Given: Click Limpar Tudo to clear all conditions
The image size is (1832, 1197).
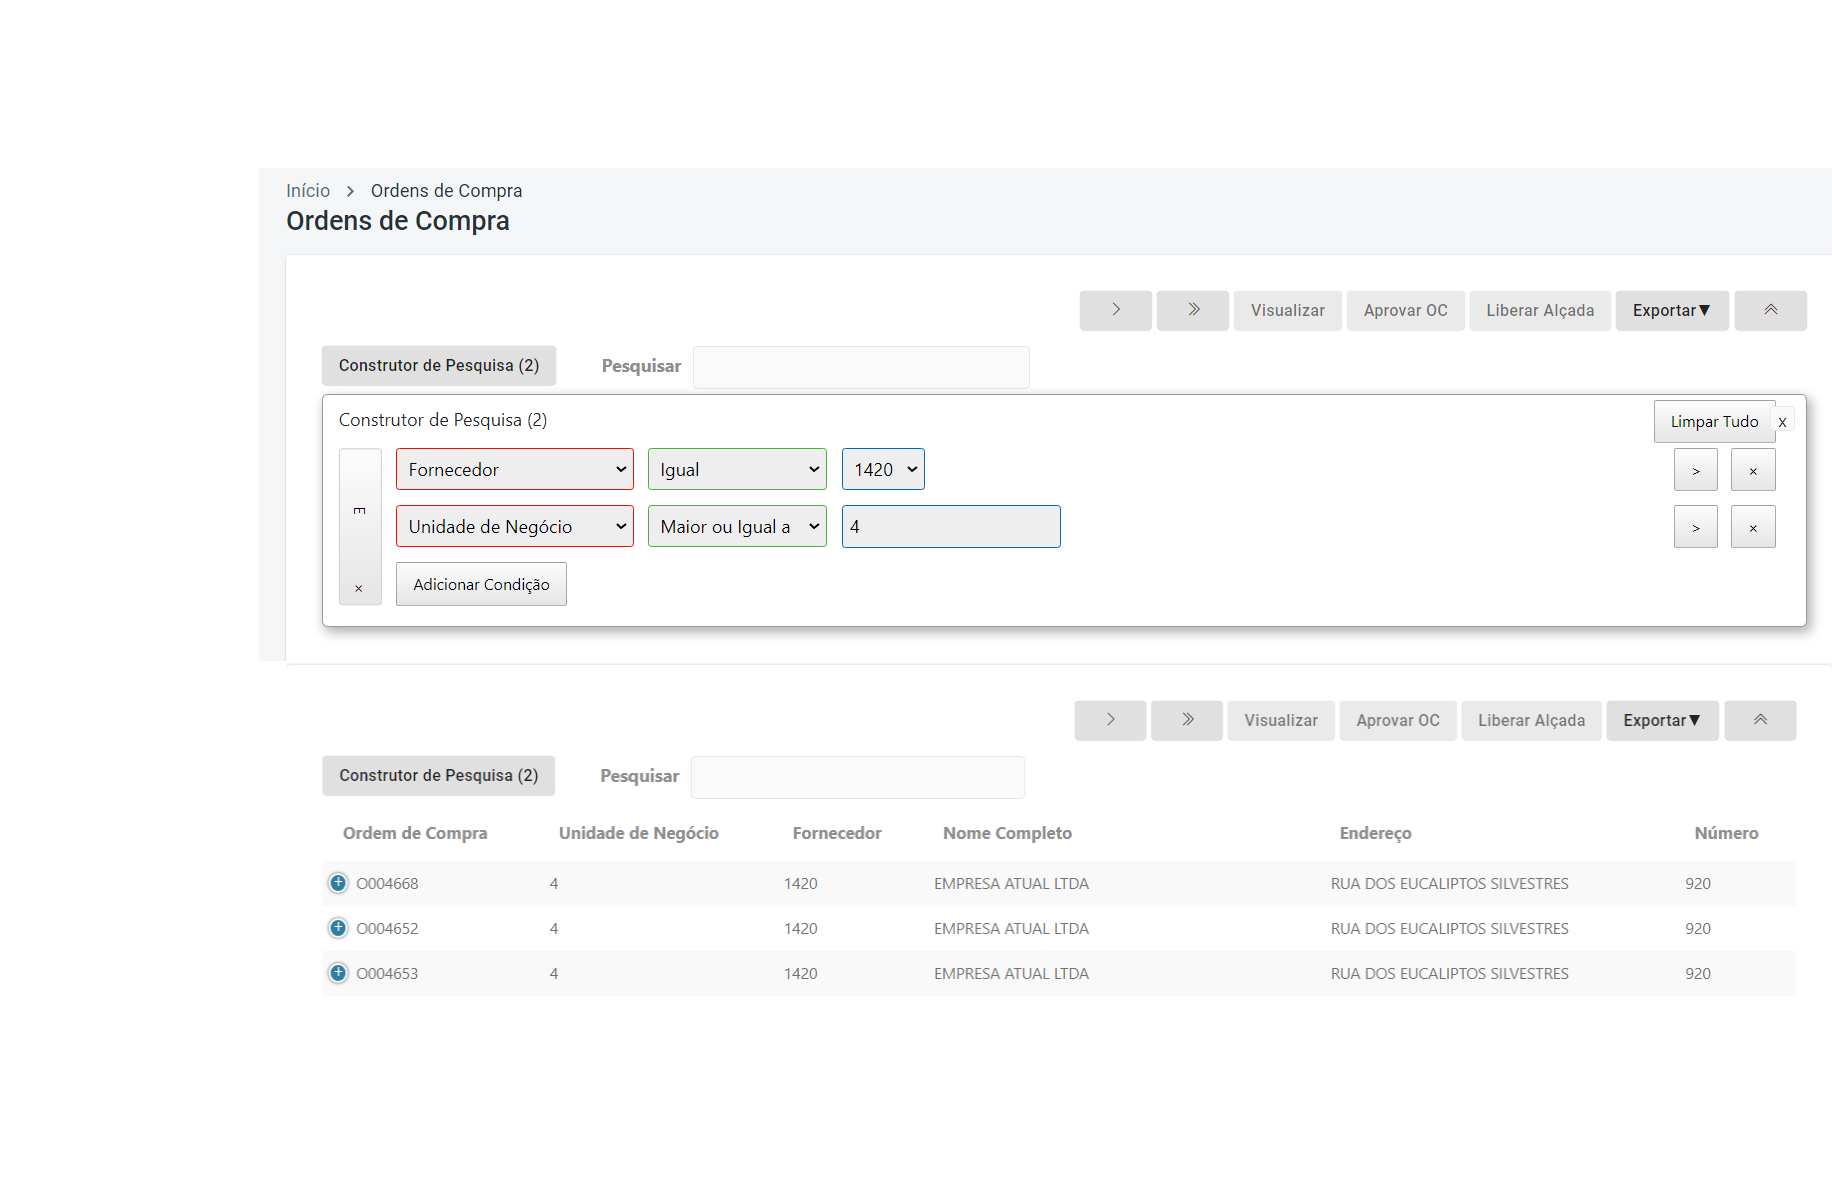Looking at the screenshot, I should point(1714,422).
